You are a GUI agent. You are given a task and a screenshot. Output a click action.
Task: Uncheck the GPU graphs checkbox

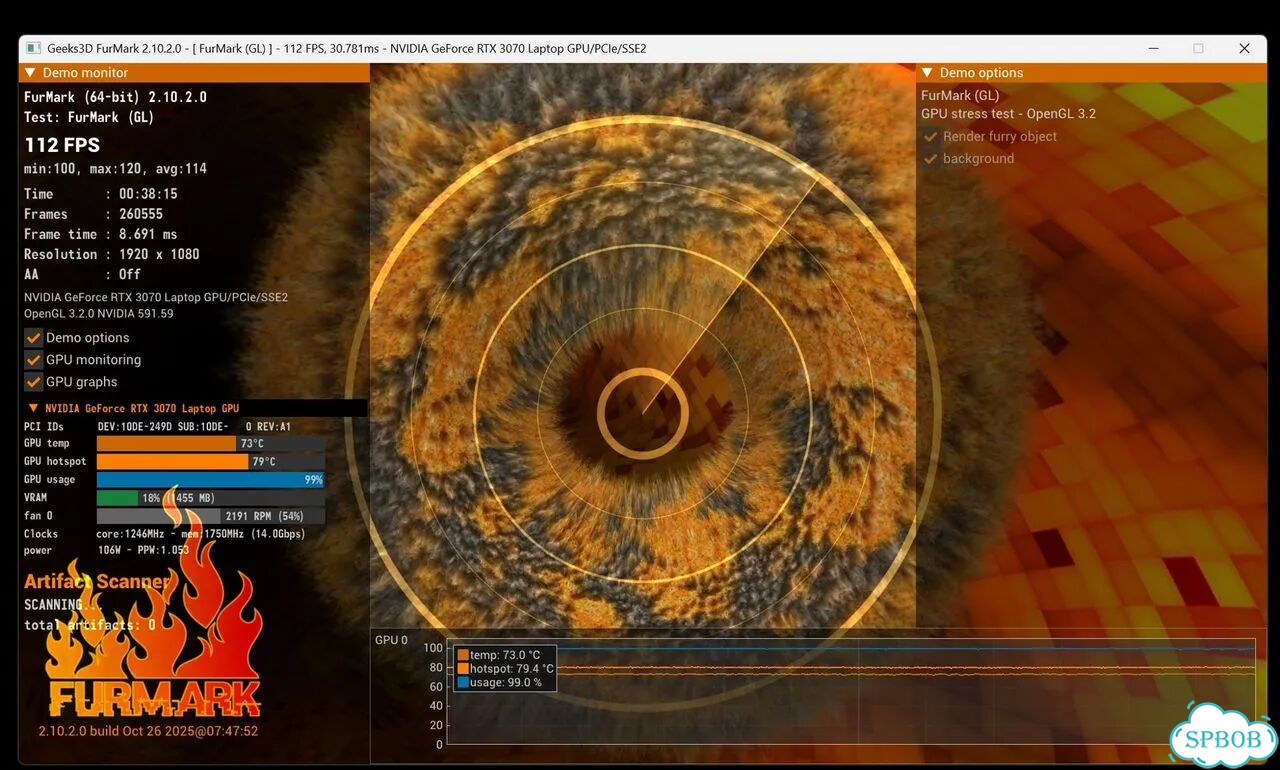34,382
